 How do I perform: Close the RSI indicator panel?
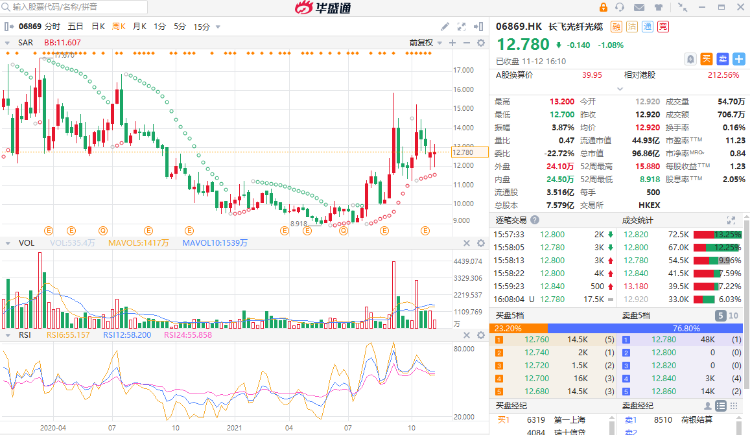(466, 335)
